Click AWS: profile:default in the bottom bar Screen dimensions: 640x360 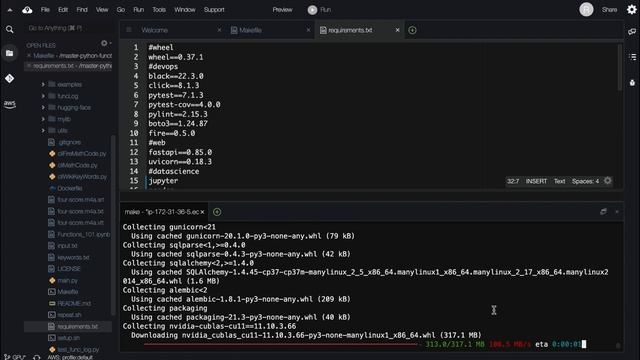click(70, 357)
